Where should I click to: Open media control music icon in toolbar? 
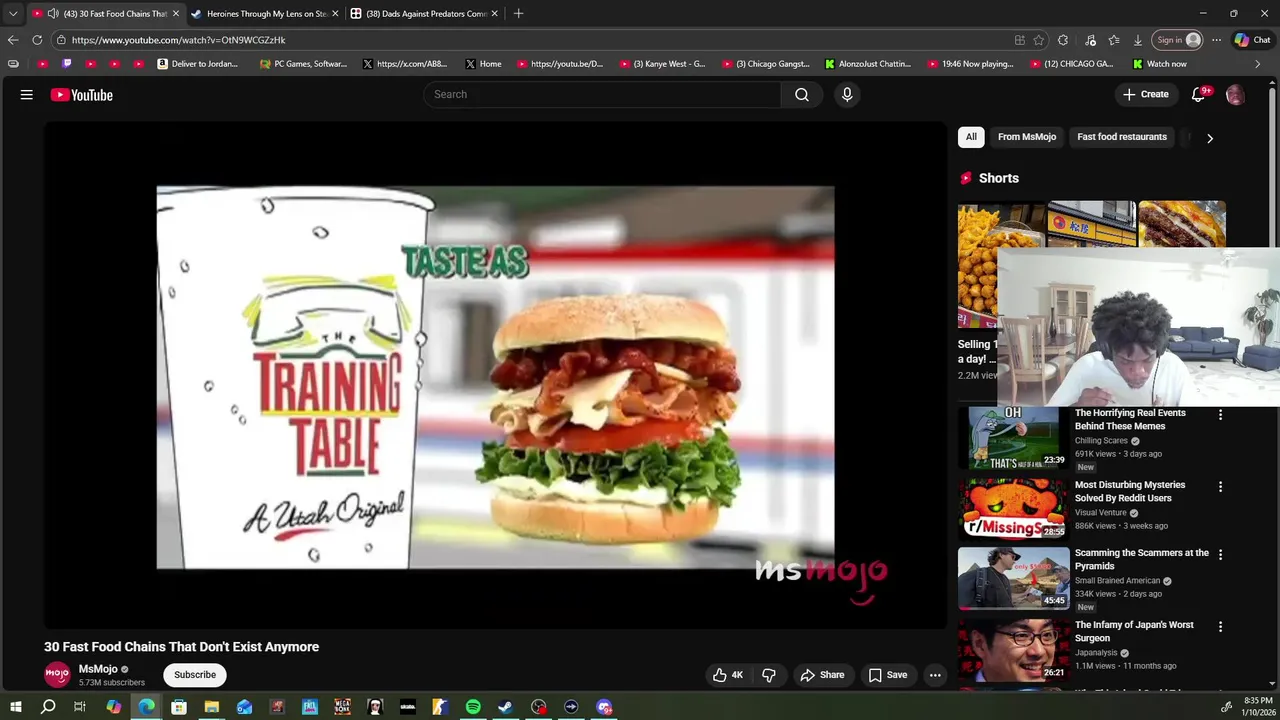tap(1090, 40)
